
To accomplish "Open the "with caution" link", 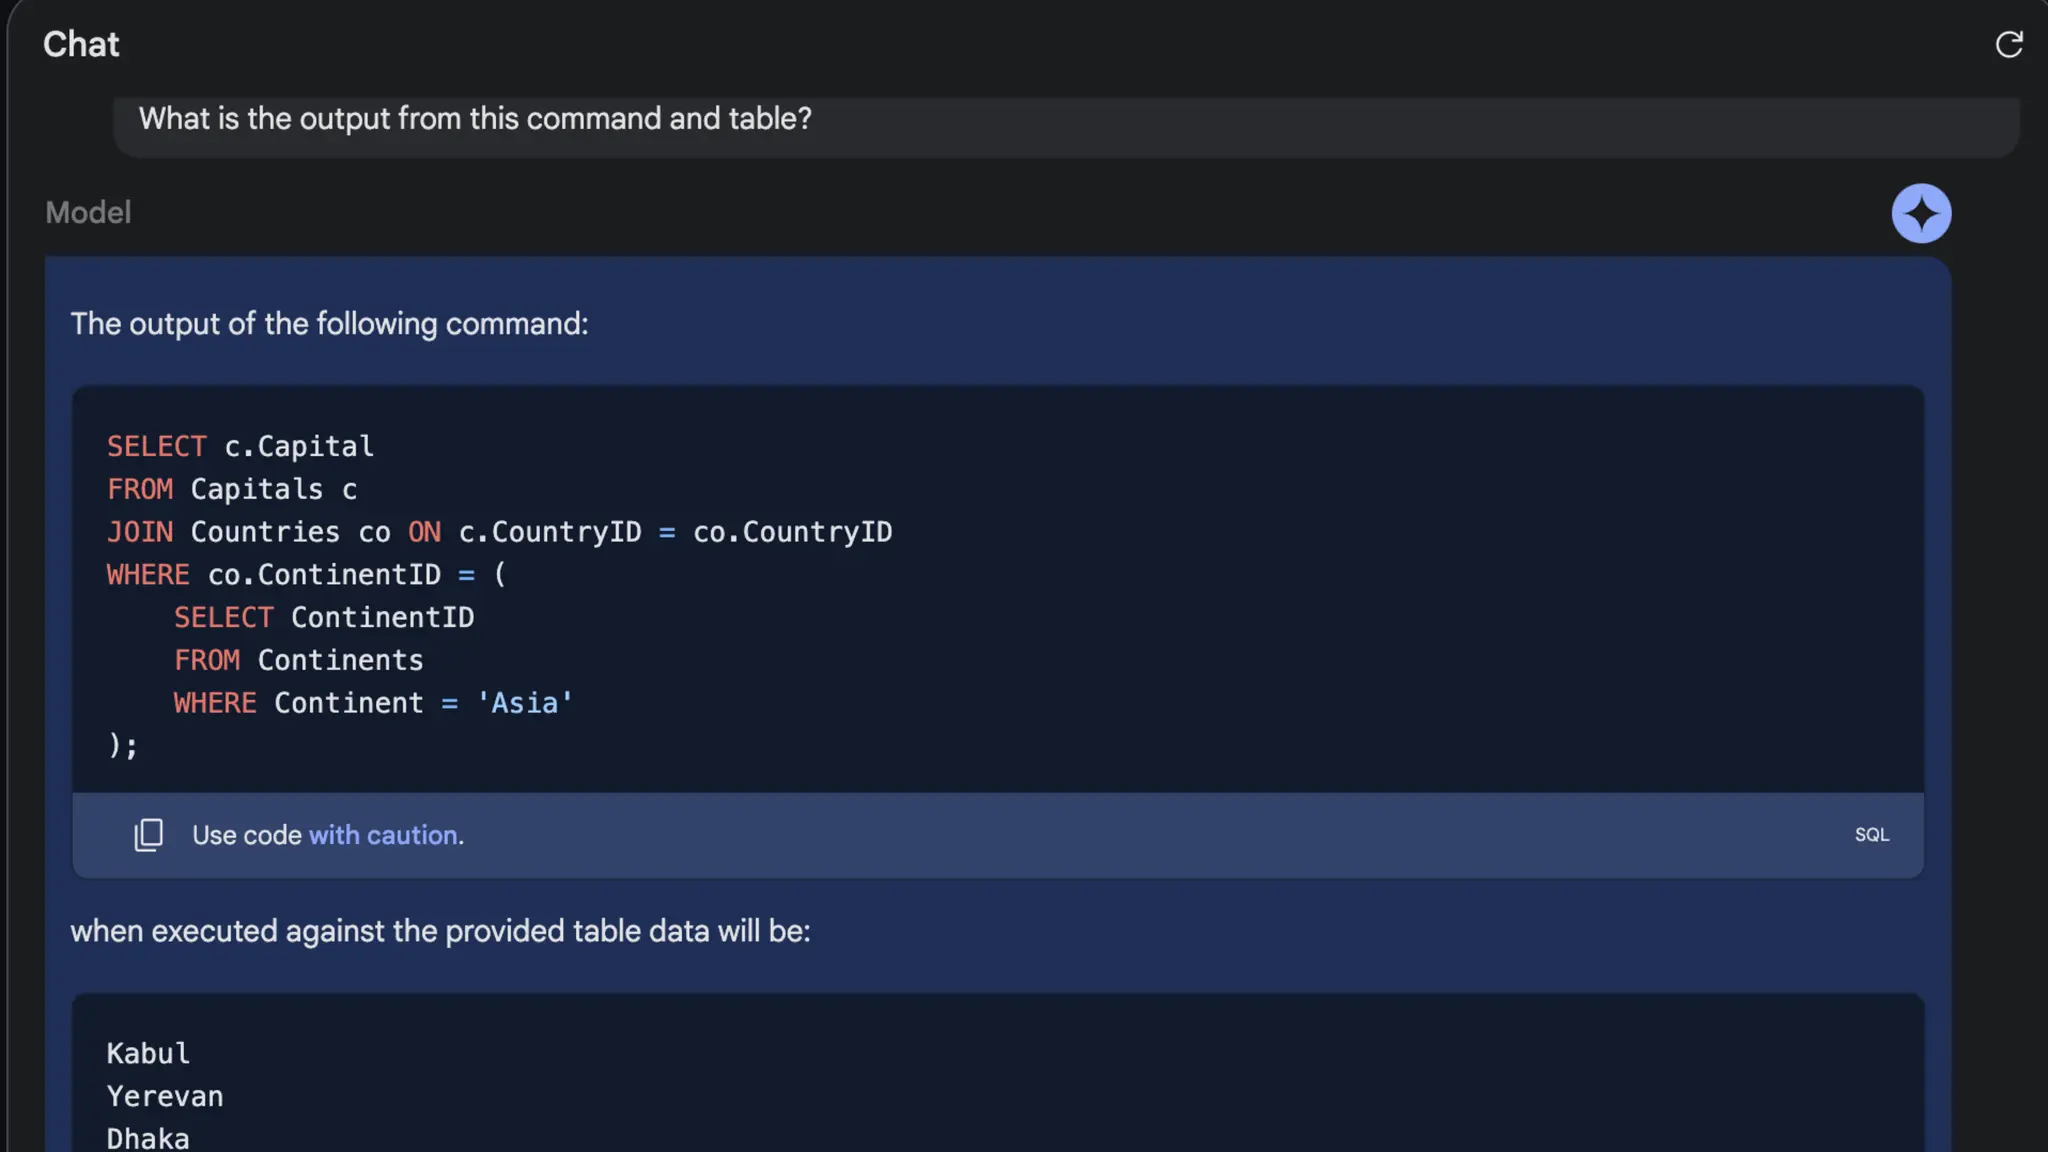I will click(385, 835).
